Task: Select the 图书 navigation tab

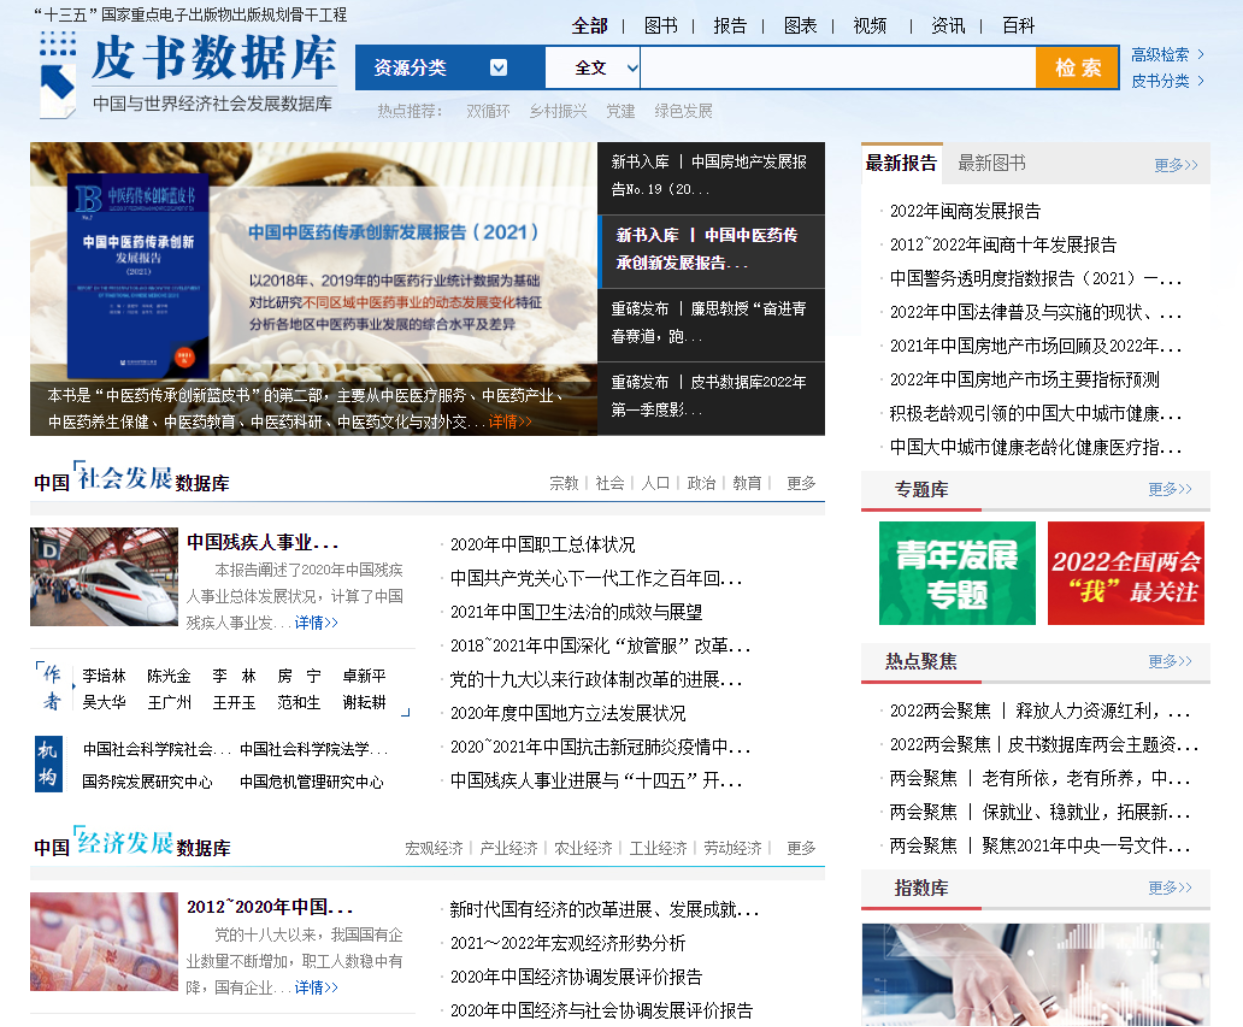Action: coord(660,26)
